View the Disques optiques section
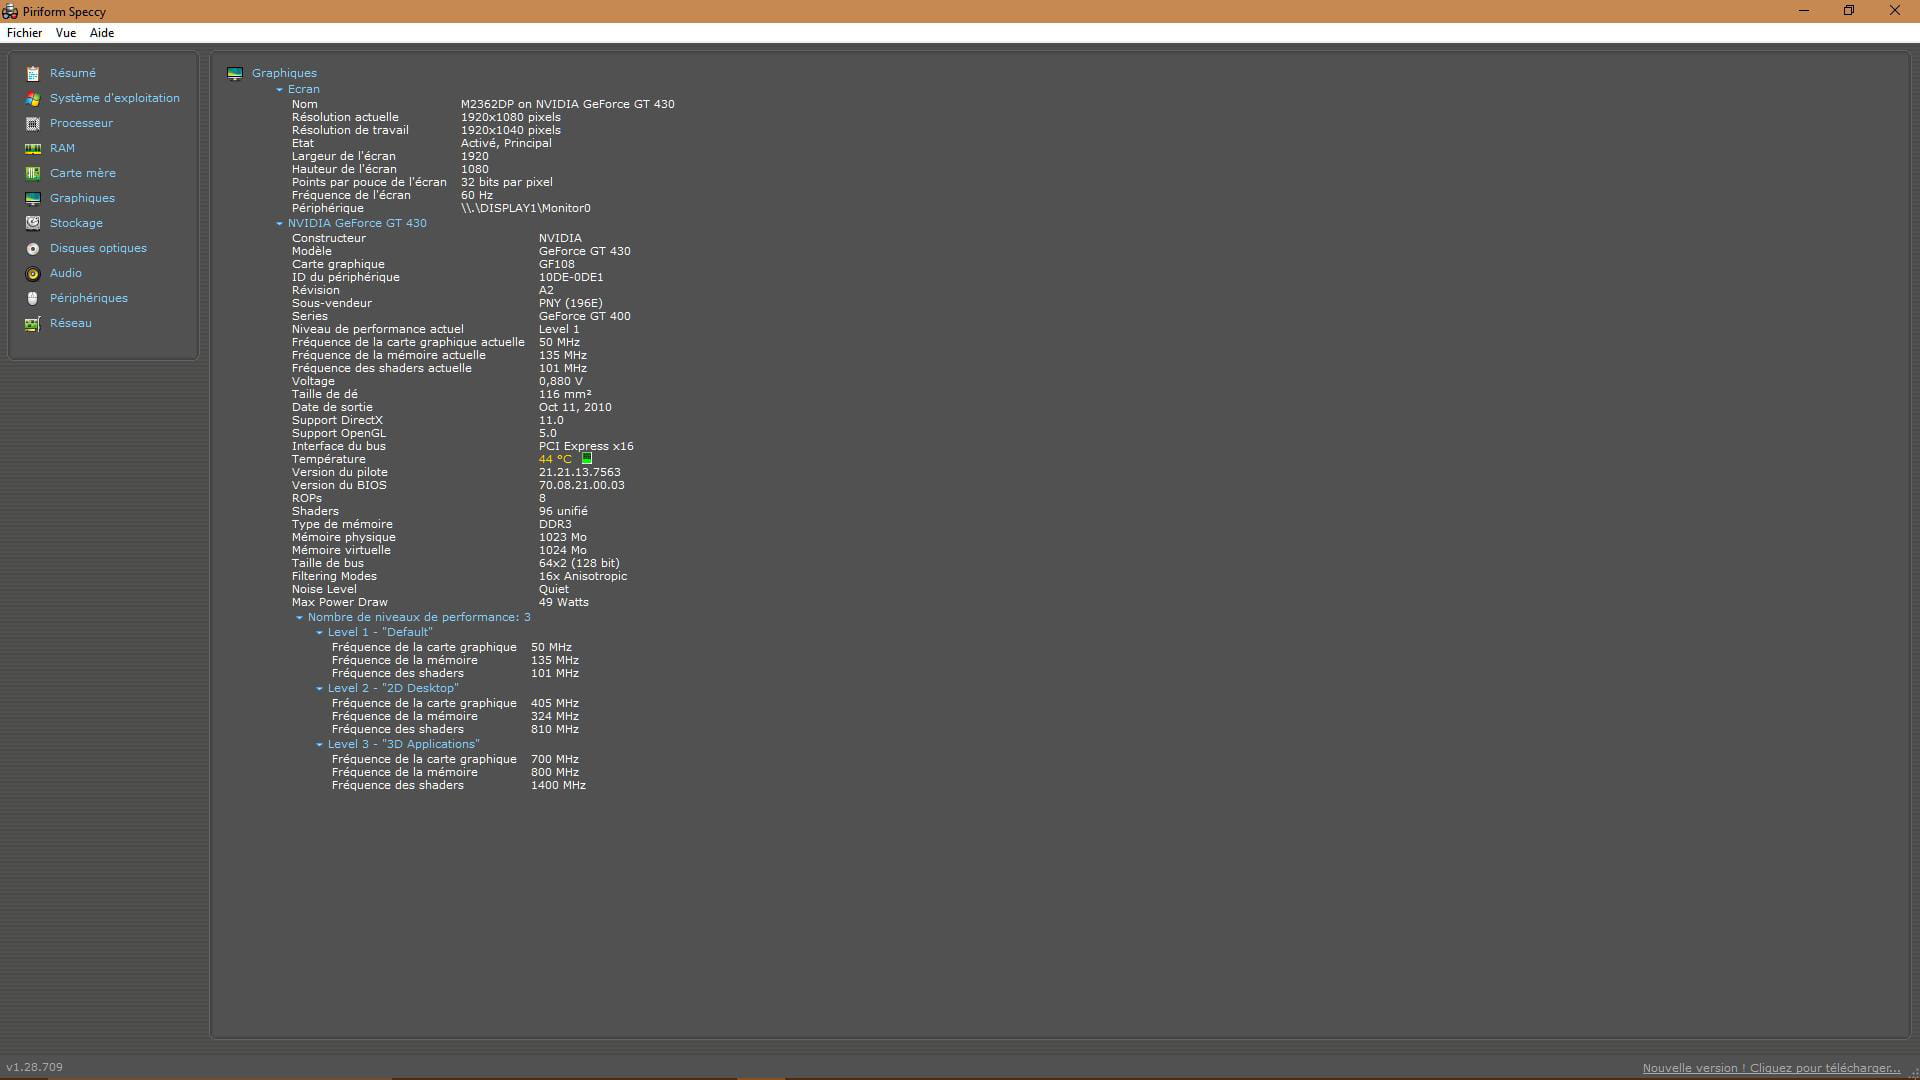 click(x=98, y=248)
